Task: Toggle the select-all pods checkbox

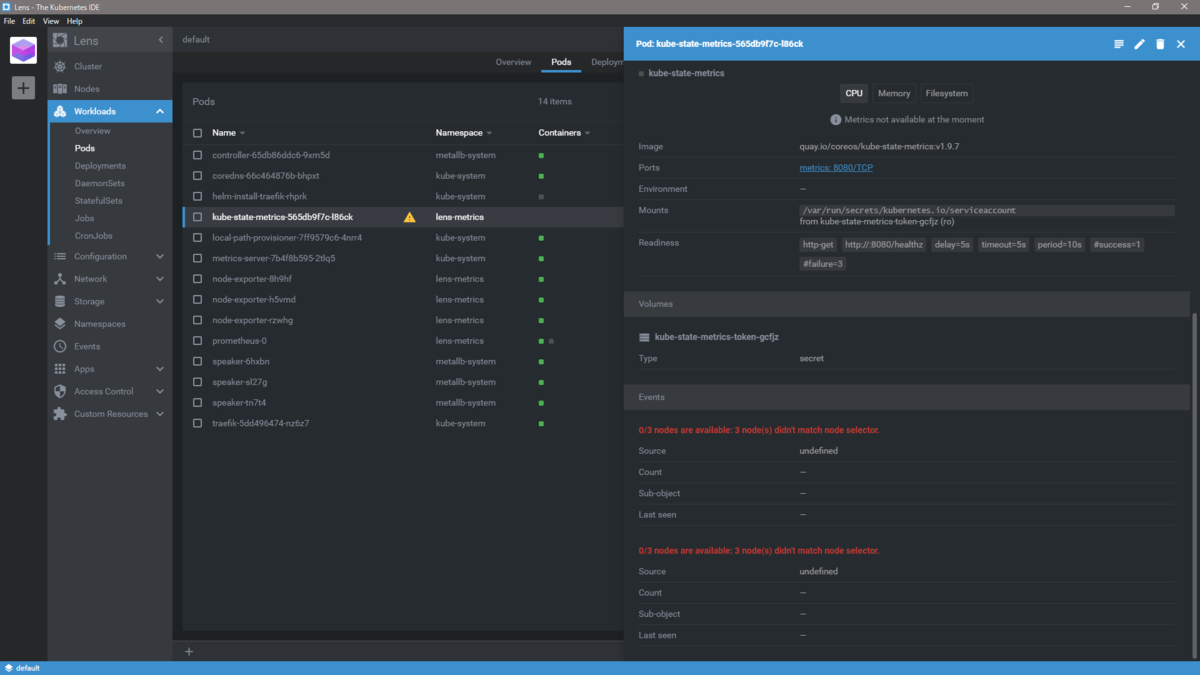Action: click(197, 133)
